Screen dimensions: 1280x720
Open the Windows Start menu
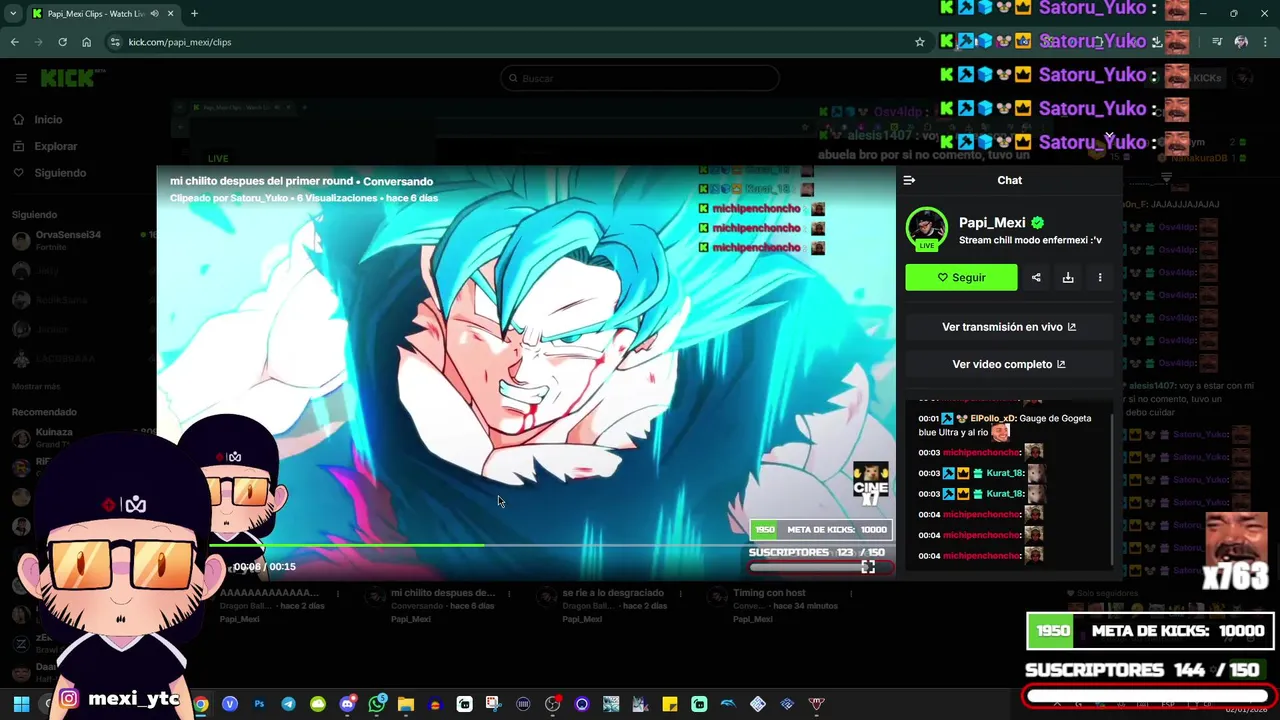pyautogui.click(x=21, y=704)
